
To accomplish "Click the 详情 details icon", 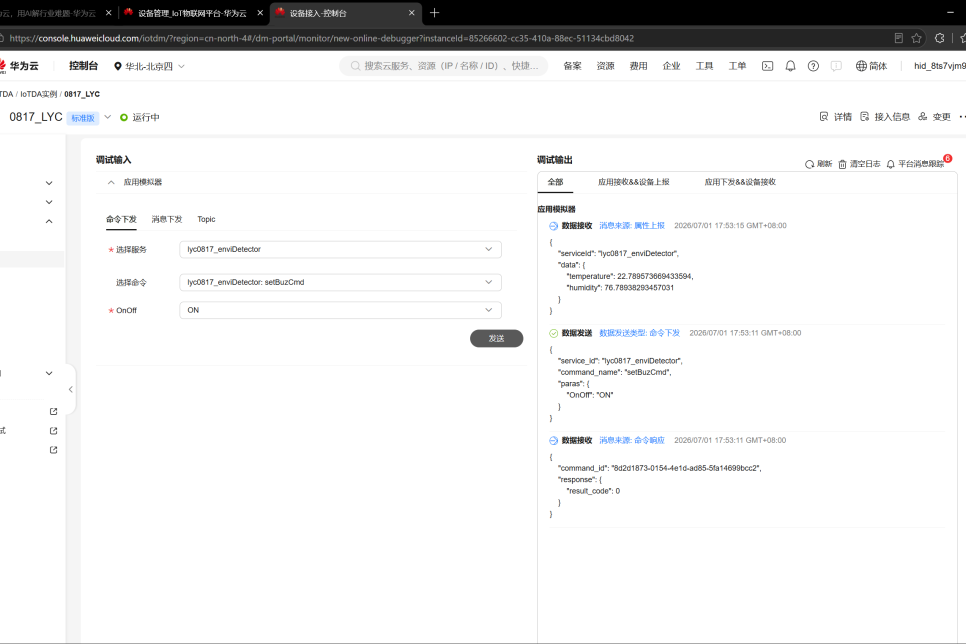I will pos(824,116).
